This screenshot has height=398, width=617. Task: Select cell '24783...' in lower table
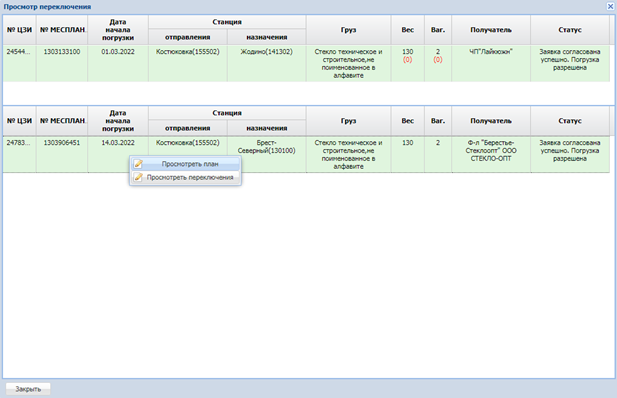pyautogui.click(x=19, y=154)
